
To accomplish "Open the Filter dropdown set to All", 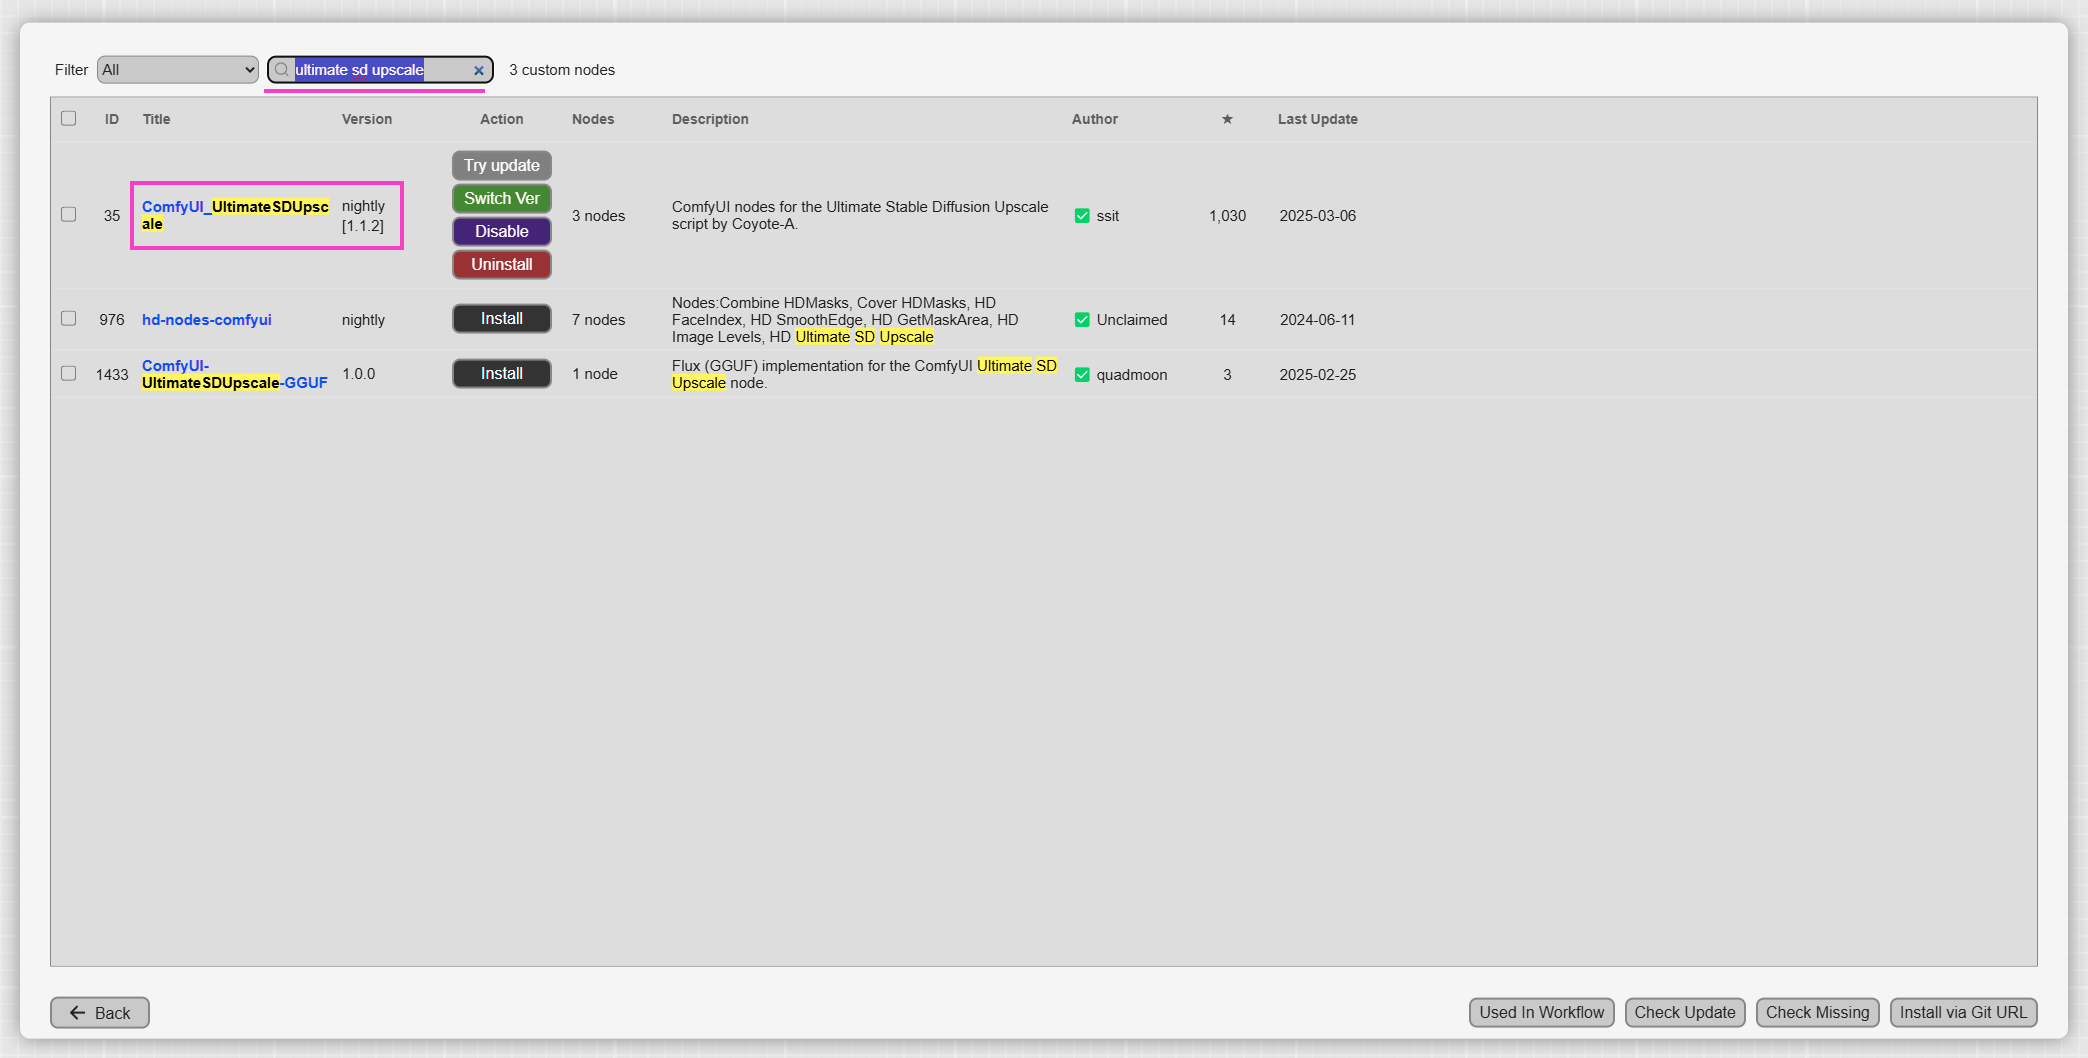I will tap(178, 70).
